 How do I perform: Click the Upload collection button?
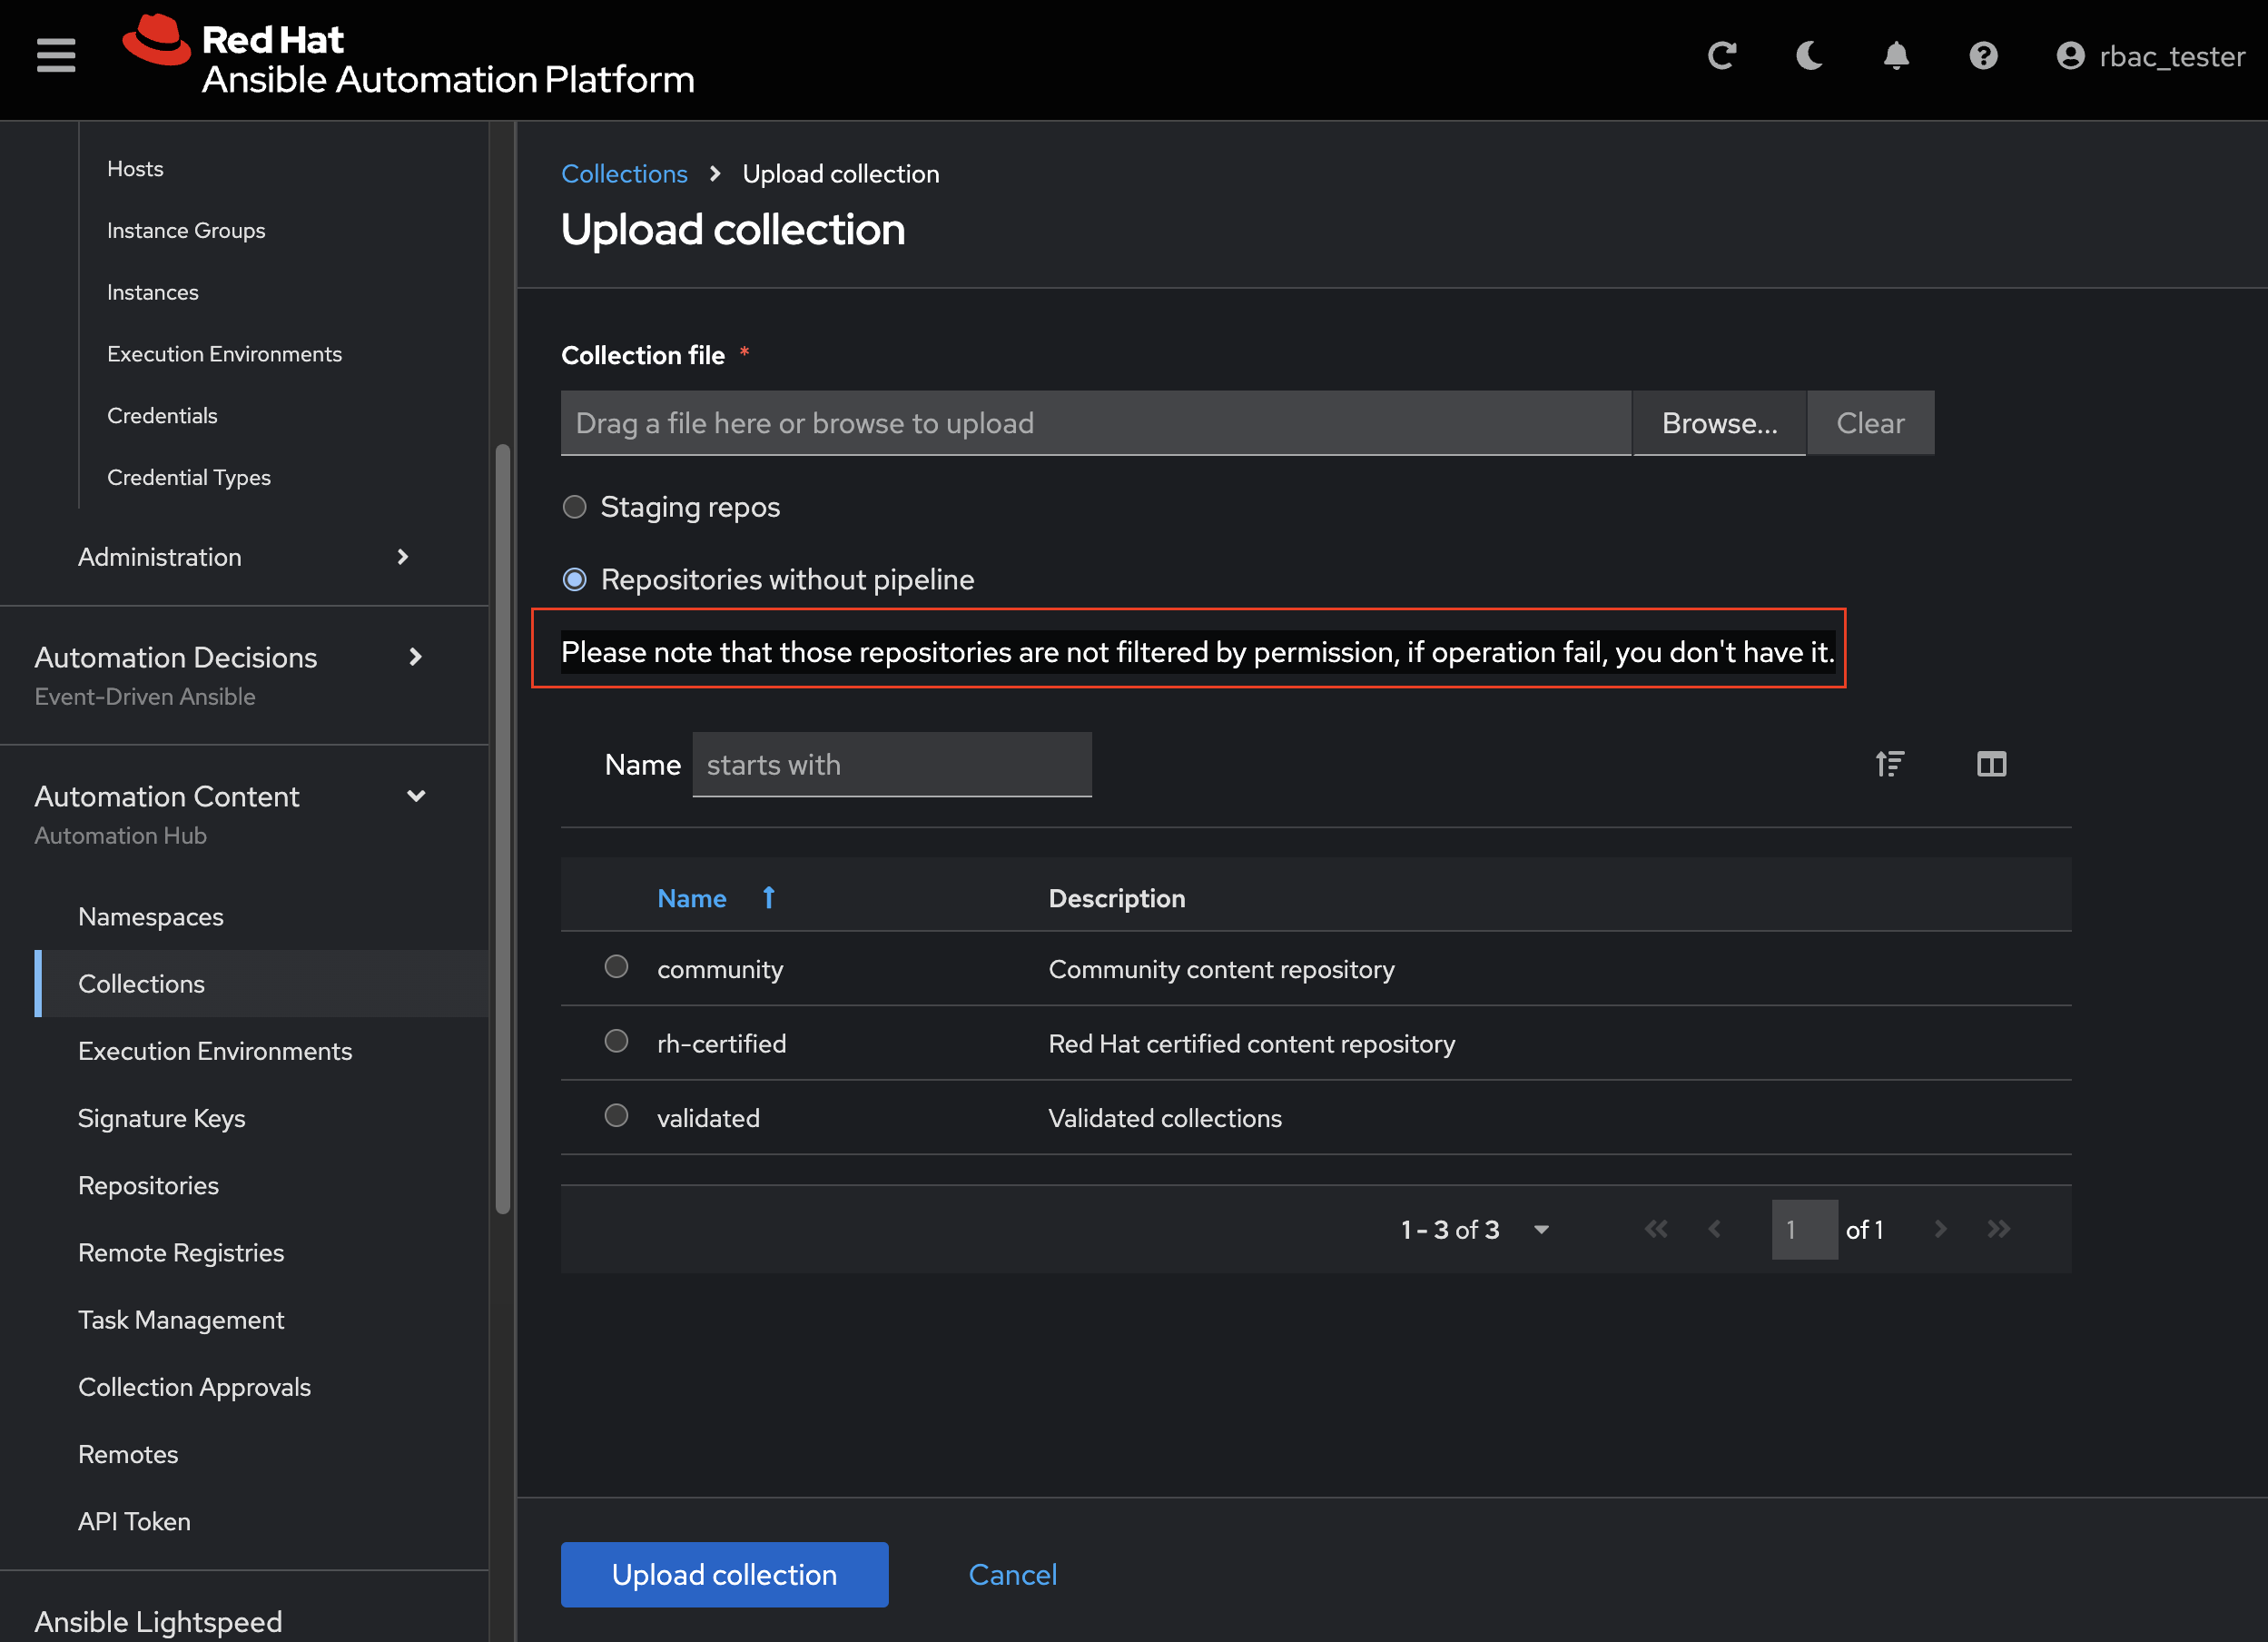point(724,1574)
